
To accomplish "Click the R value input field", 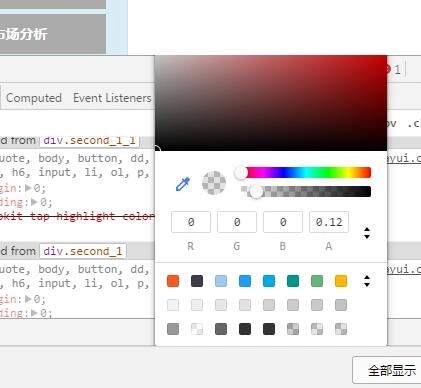I will click(191, 222).
